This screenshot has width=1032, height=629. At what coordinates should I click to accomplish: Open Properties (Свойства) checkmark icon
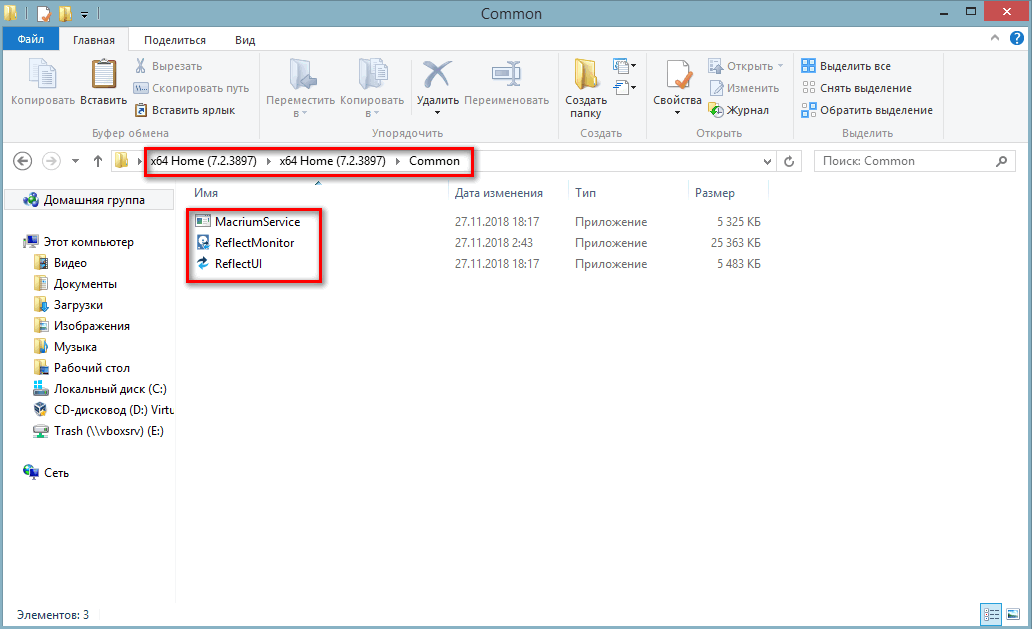(677, 76)
